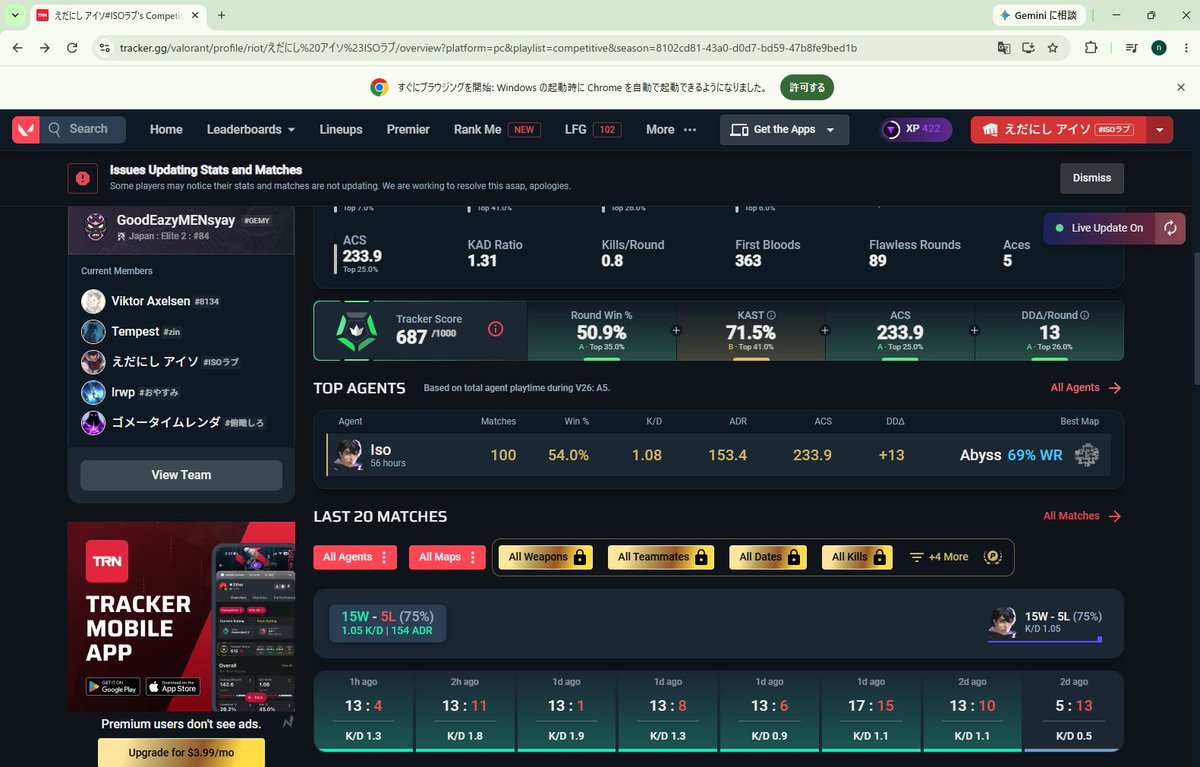Click the Tempest member avatar
This screenshot has height=767, width=1200.
(x=93, y=331)
